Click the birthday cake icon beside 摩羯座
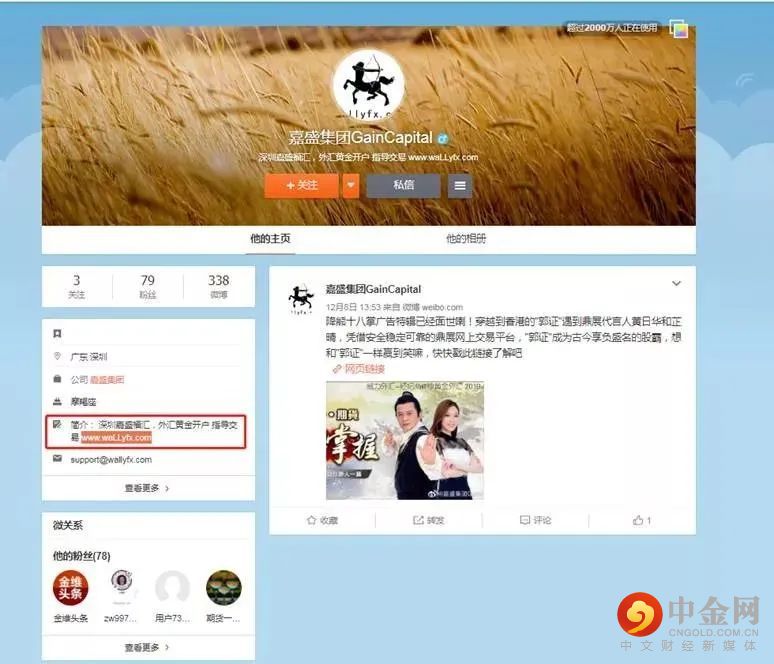Viewport: 774px width, 664px height. [x=57, y=401]
